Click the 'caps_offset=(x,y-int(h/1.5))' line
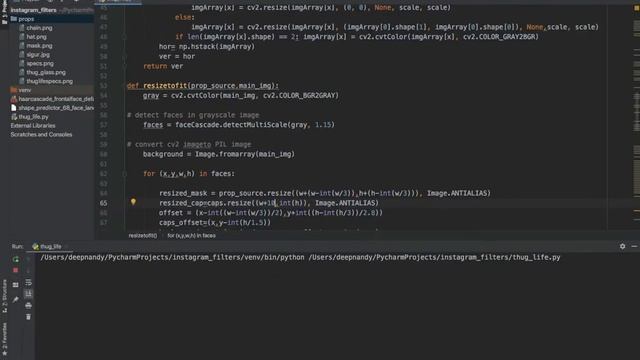Image resolution: width=640 pixels, height=360 pixels. pos(215,222)
